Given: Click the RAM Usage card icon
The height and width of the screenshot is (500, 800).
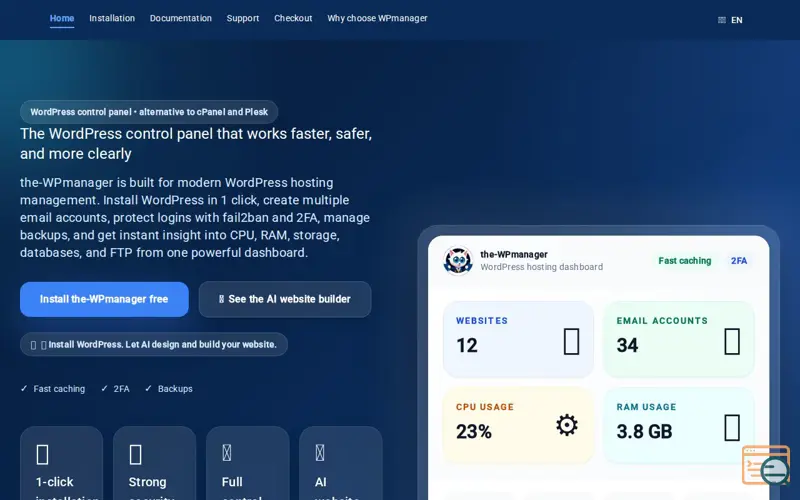Looking at the screenshot, I should [x=732, y=428].
